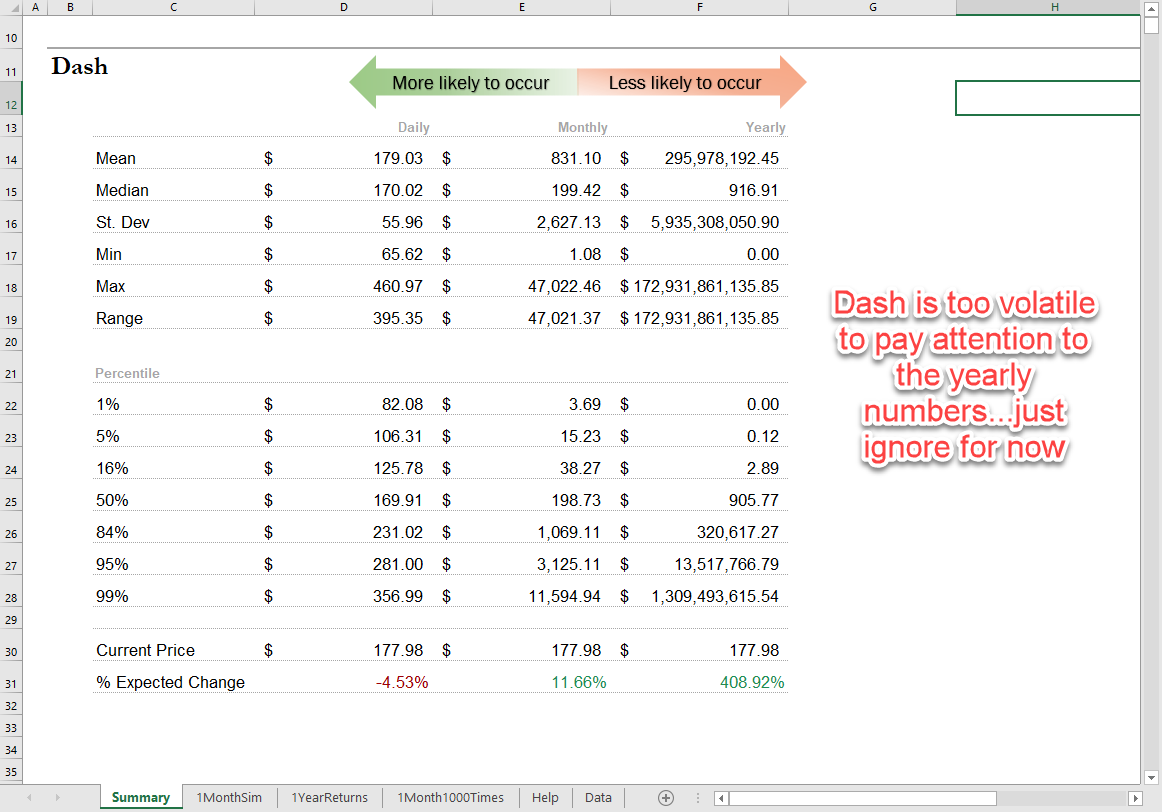Click monthly median value 199.42
Image resolution: width=1162 pixels, height=812 pixels.
pos(576,190)
